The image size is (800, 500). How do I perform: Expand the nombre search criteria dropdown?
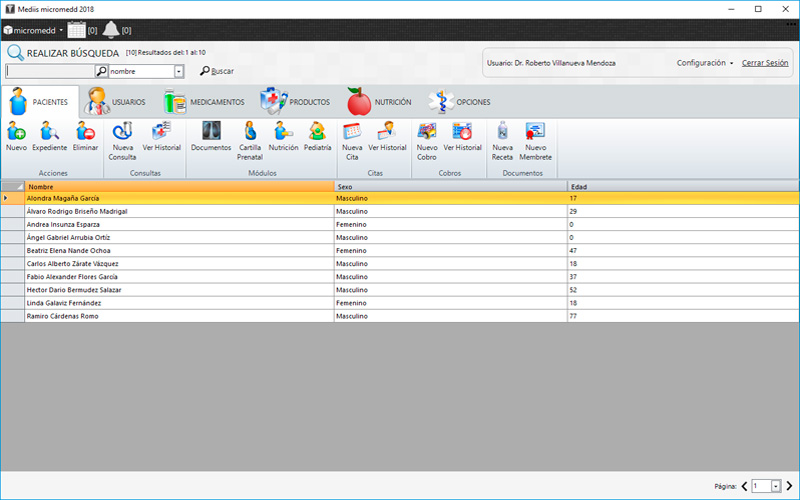click(179, 71)
